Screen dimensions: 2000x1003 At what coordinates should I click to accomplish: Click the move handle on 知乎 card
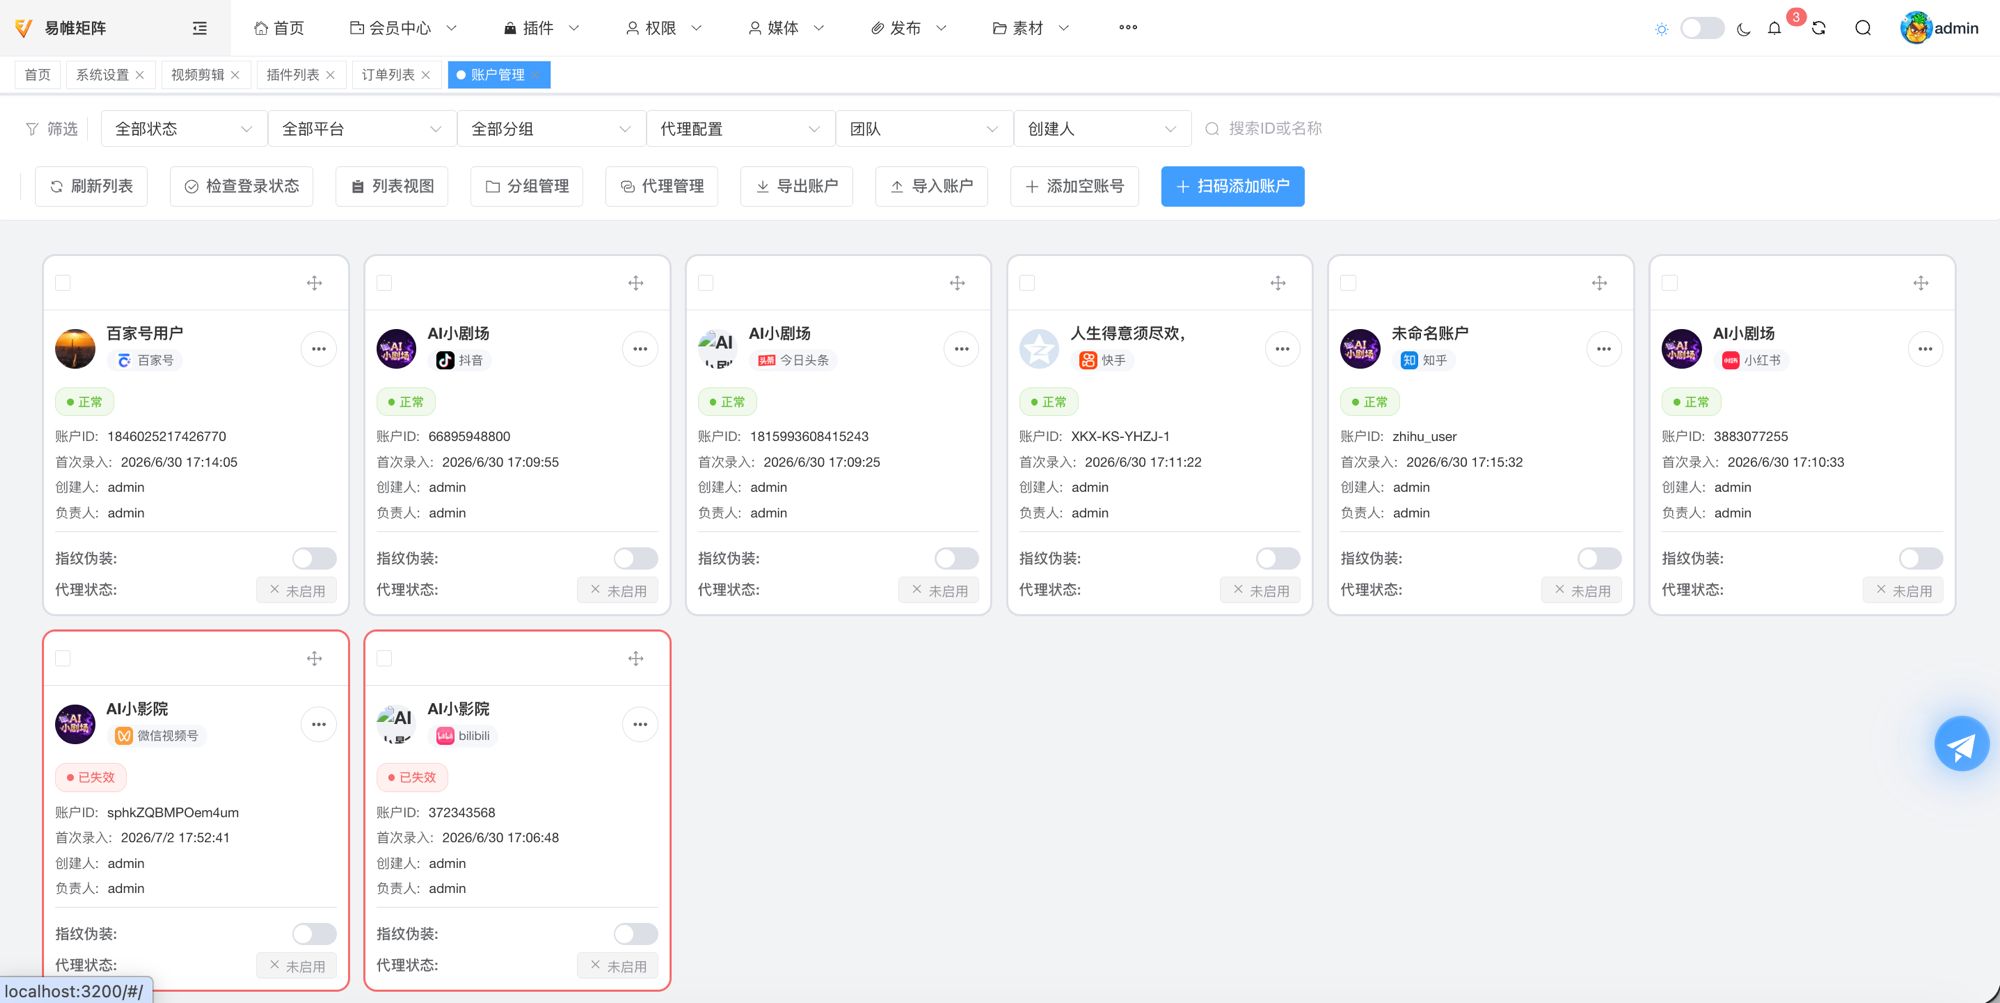pos(1600,283)
